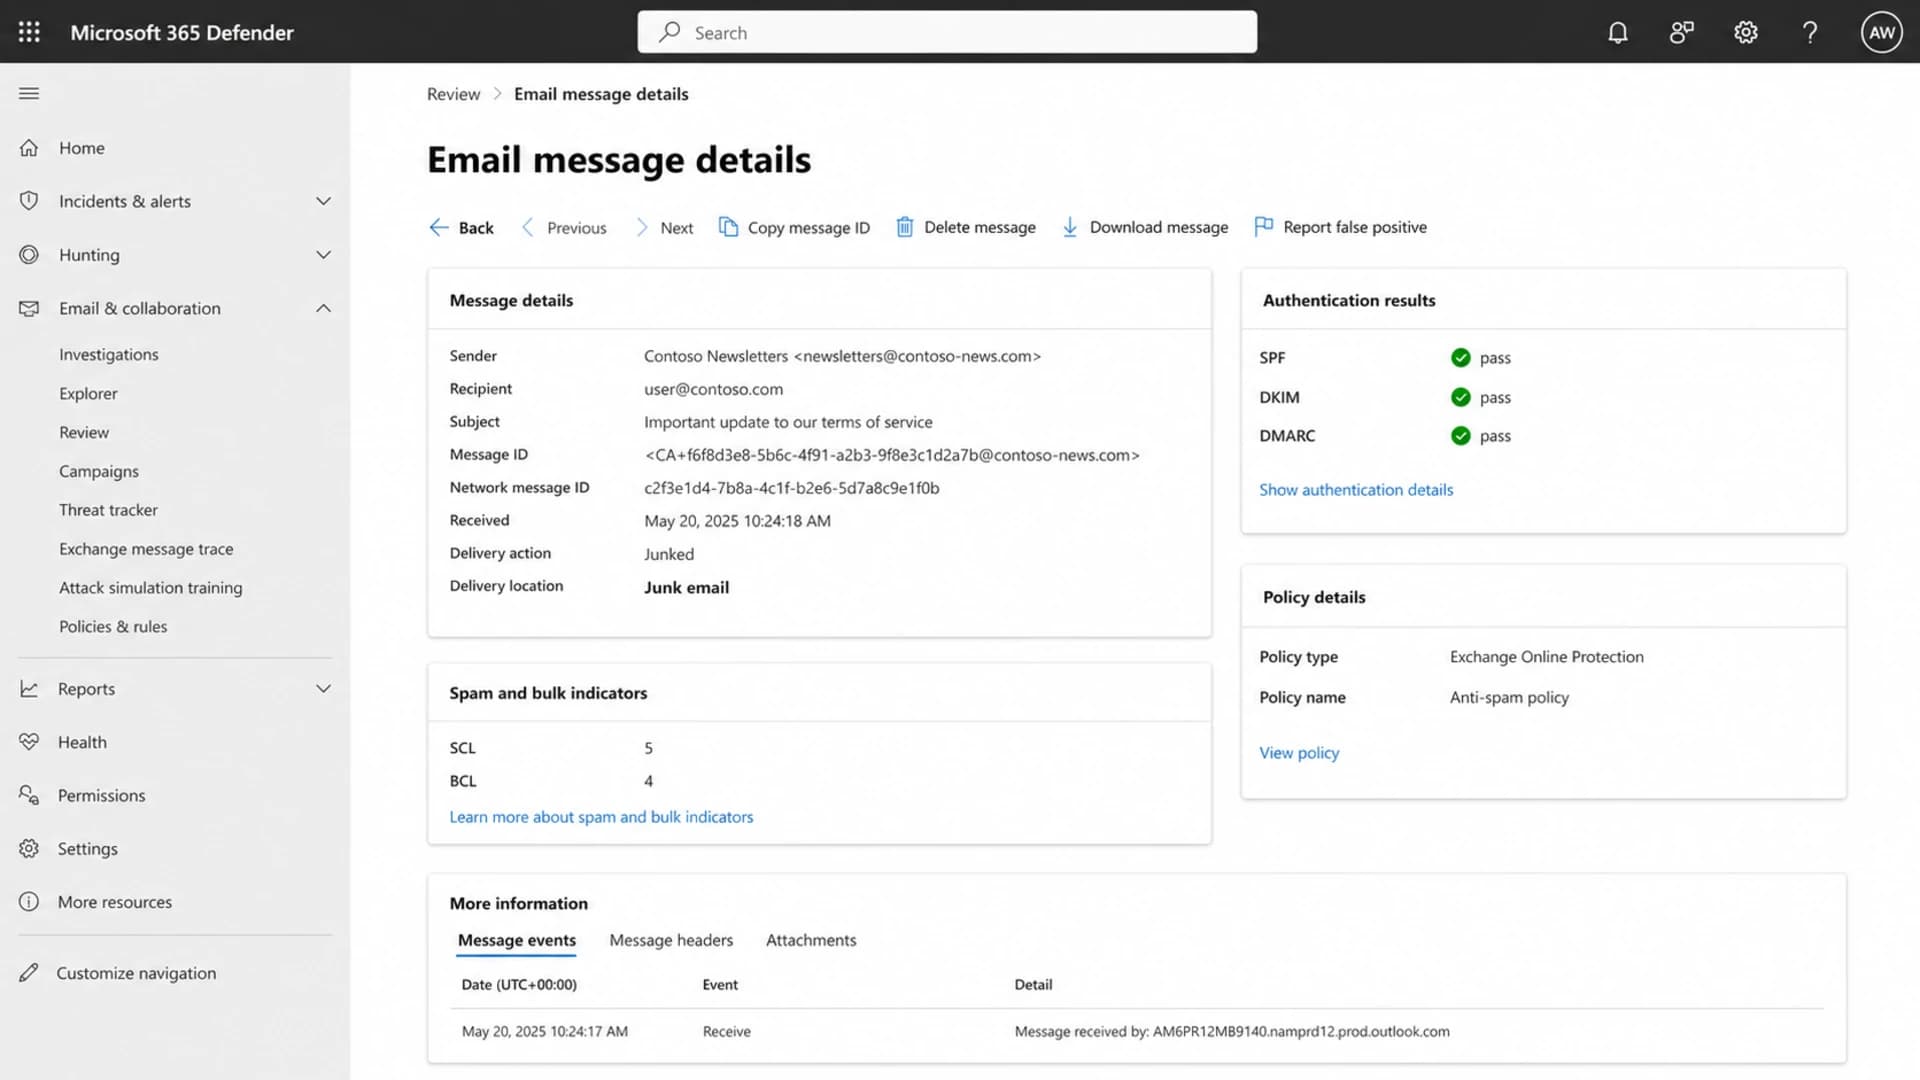
Task: Switch to Message events tab
Action: tap(516, 940)
